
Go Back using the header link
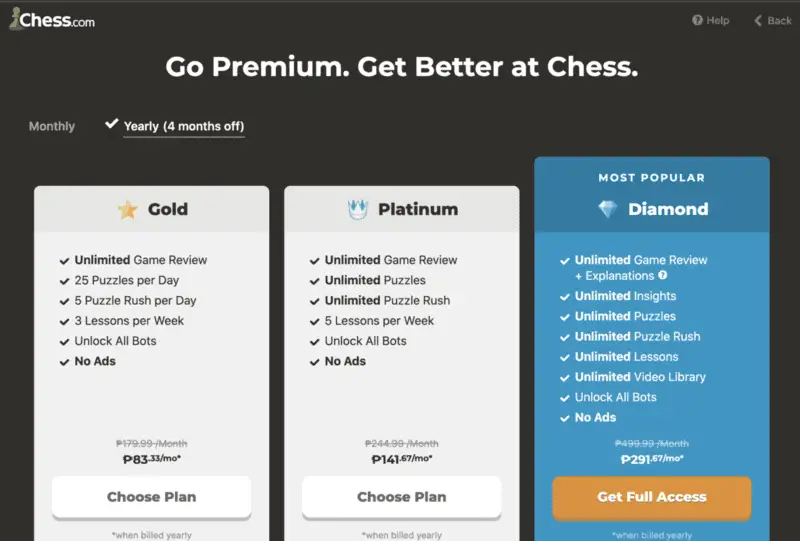point(773,20)
